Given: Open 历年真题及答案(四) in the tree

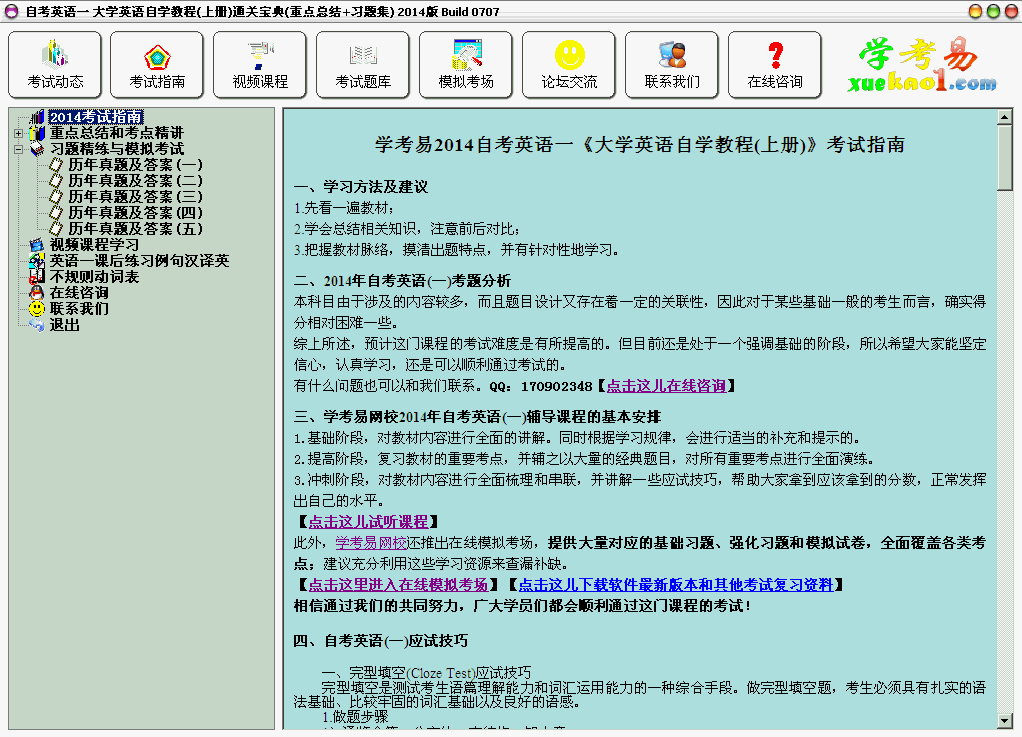Looking at the screenshot, I should [x=136, y=212].
